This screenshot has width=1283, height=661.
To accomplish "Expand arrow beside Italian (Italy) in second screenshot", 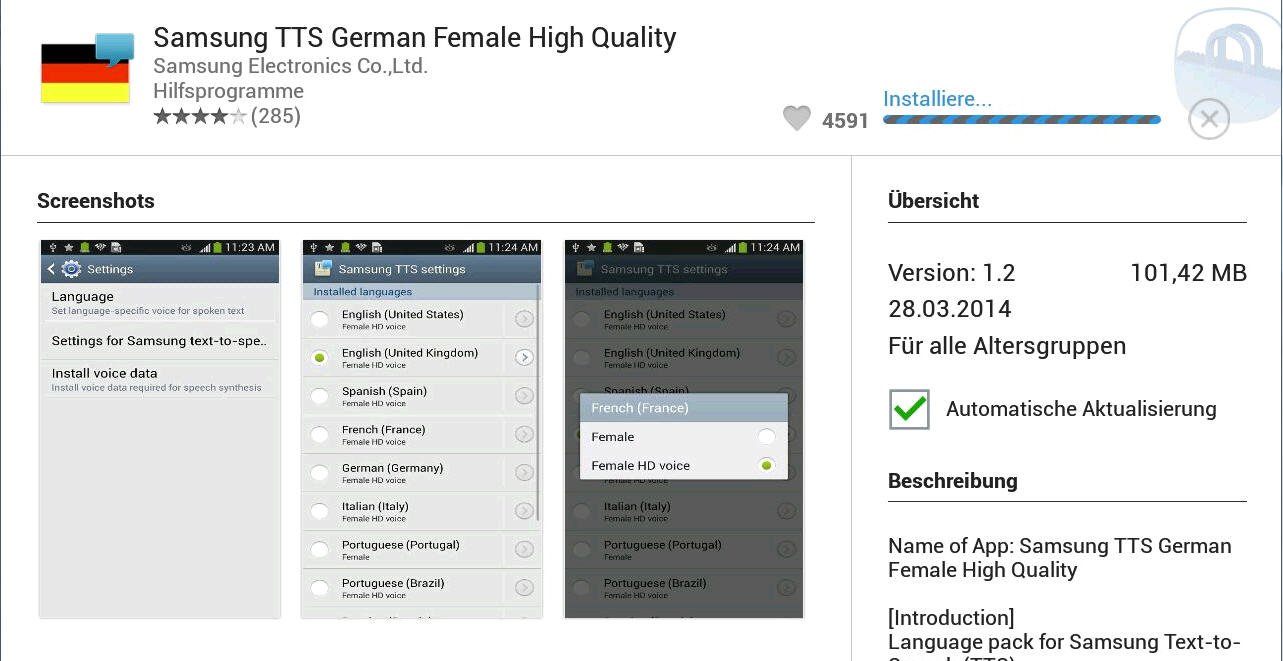I will 524,511.
